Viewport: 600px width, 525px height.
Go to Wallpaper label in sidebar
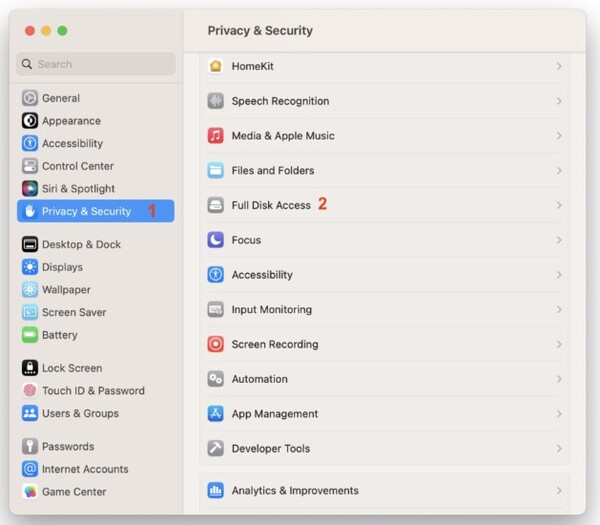[66, 290]
